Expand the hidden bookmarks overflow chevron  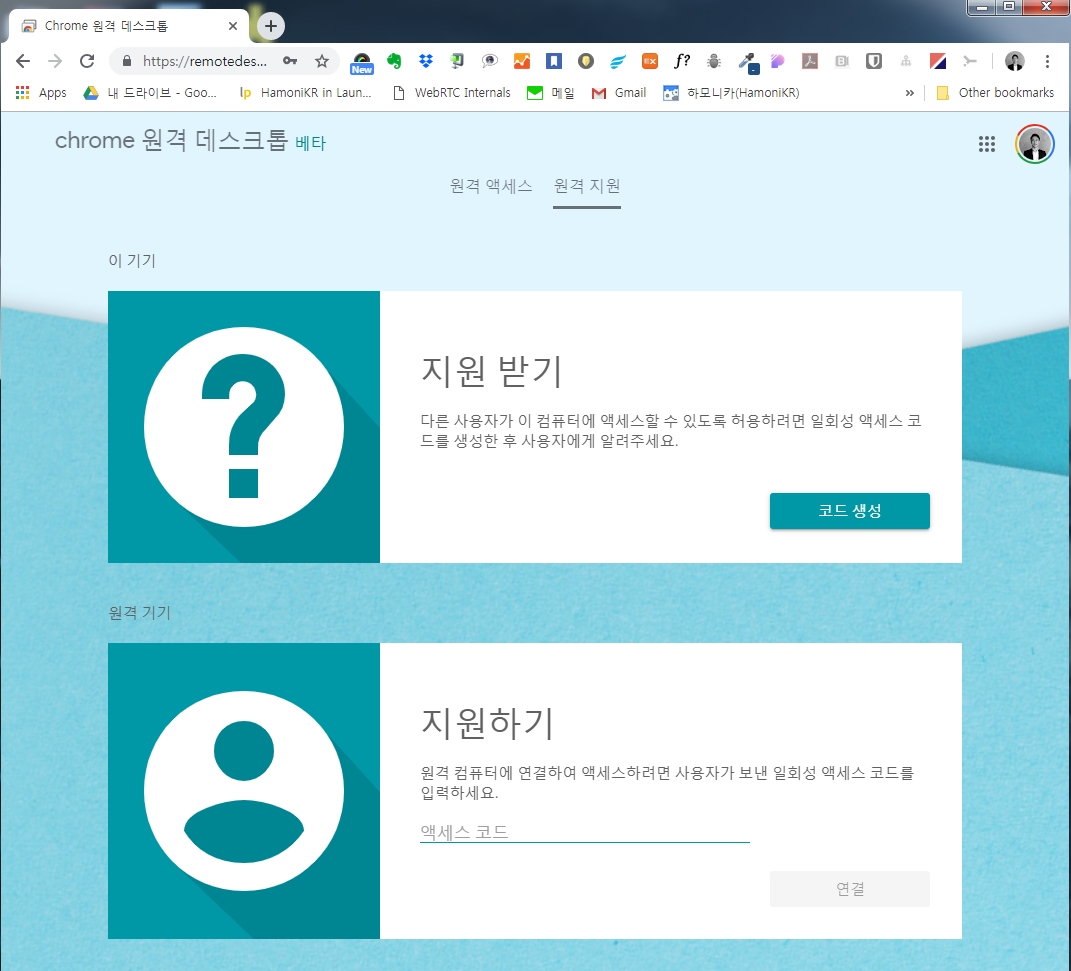coord(909,93)
